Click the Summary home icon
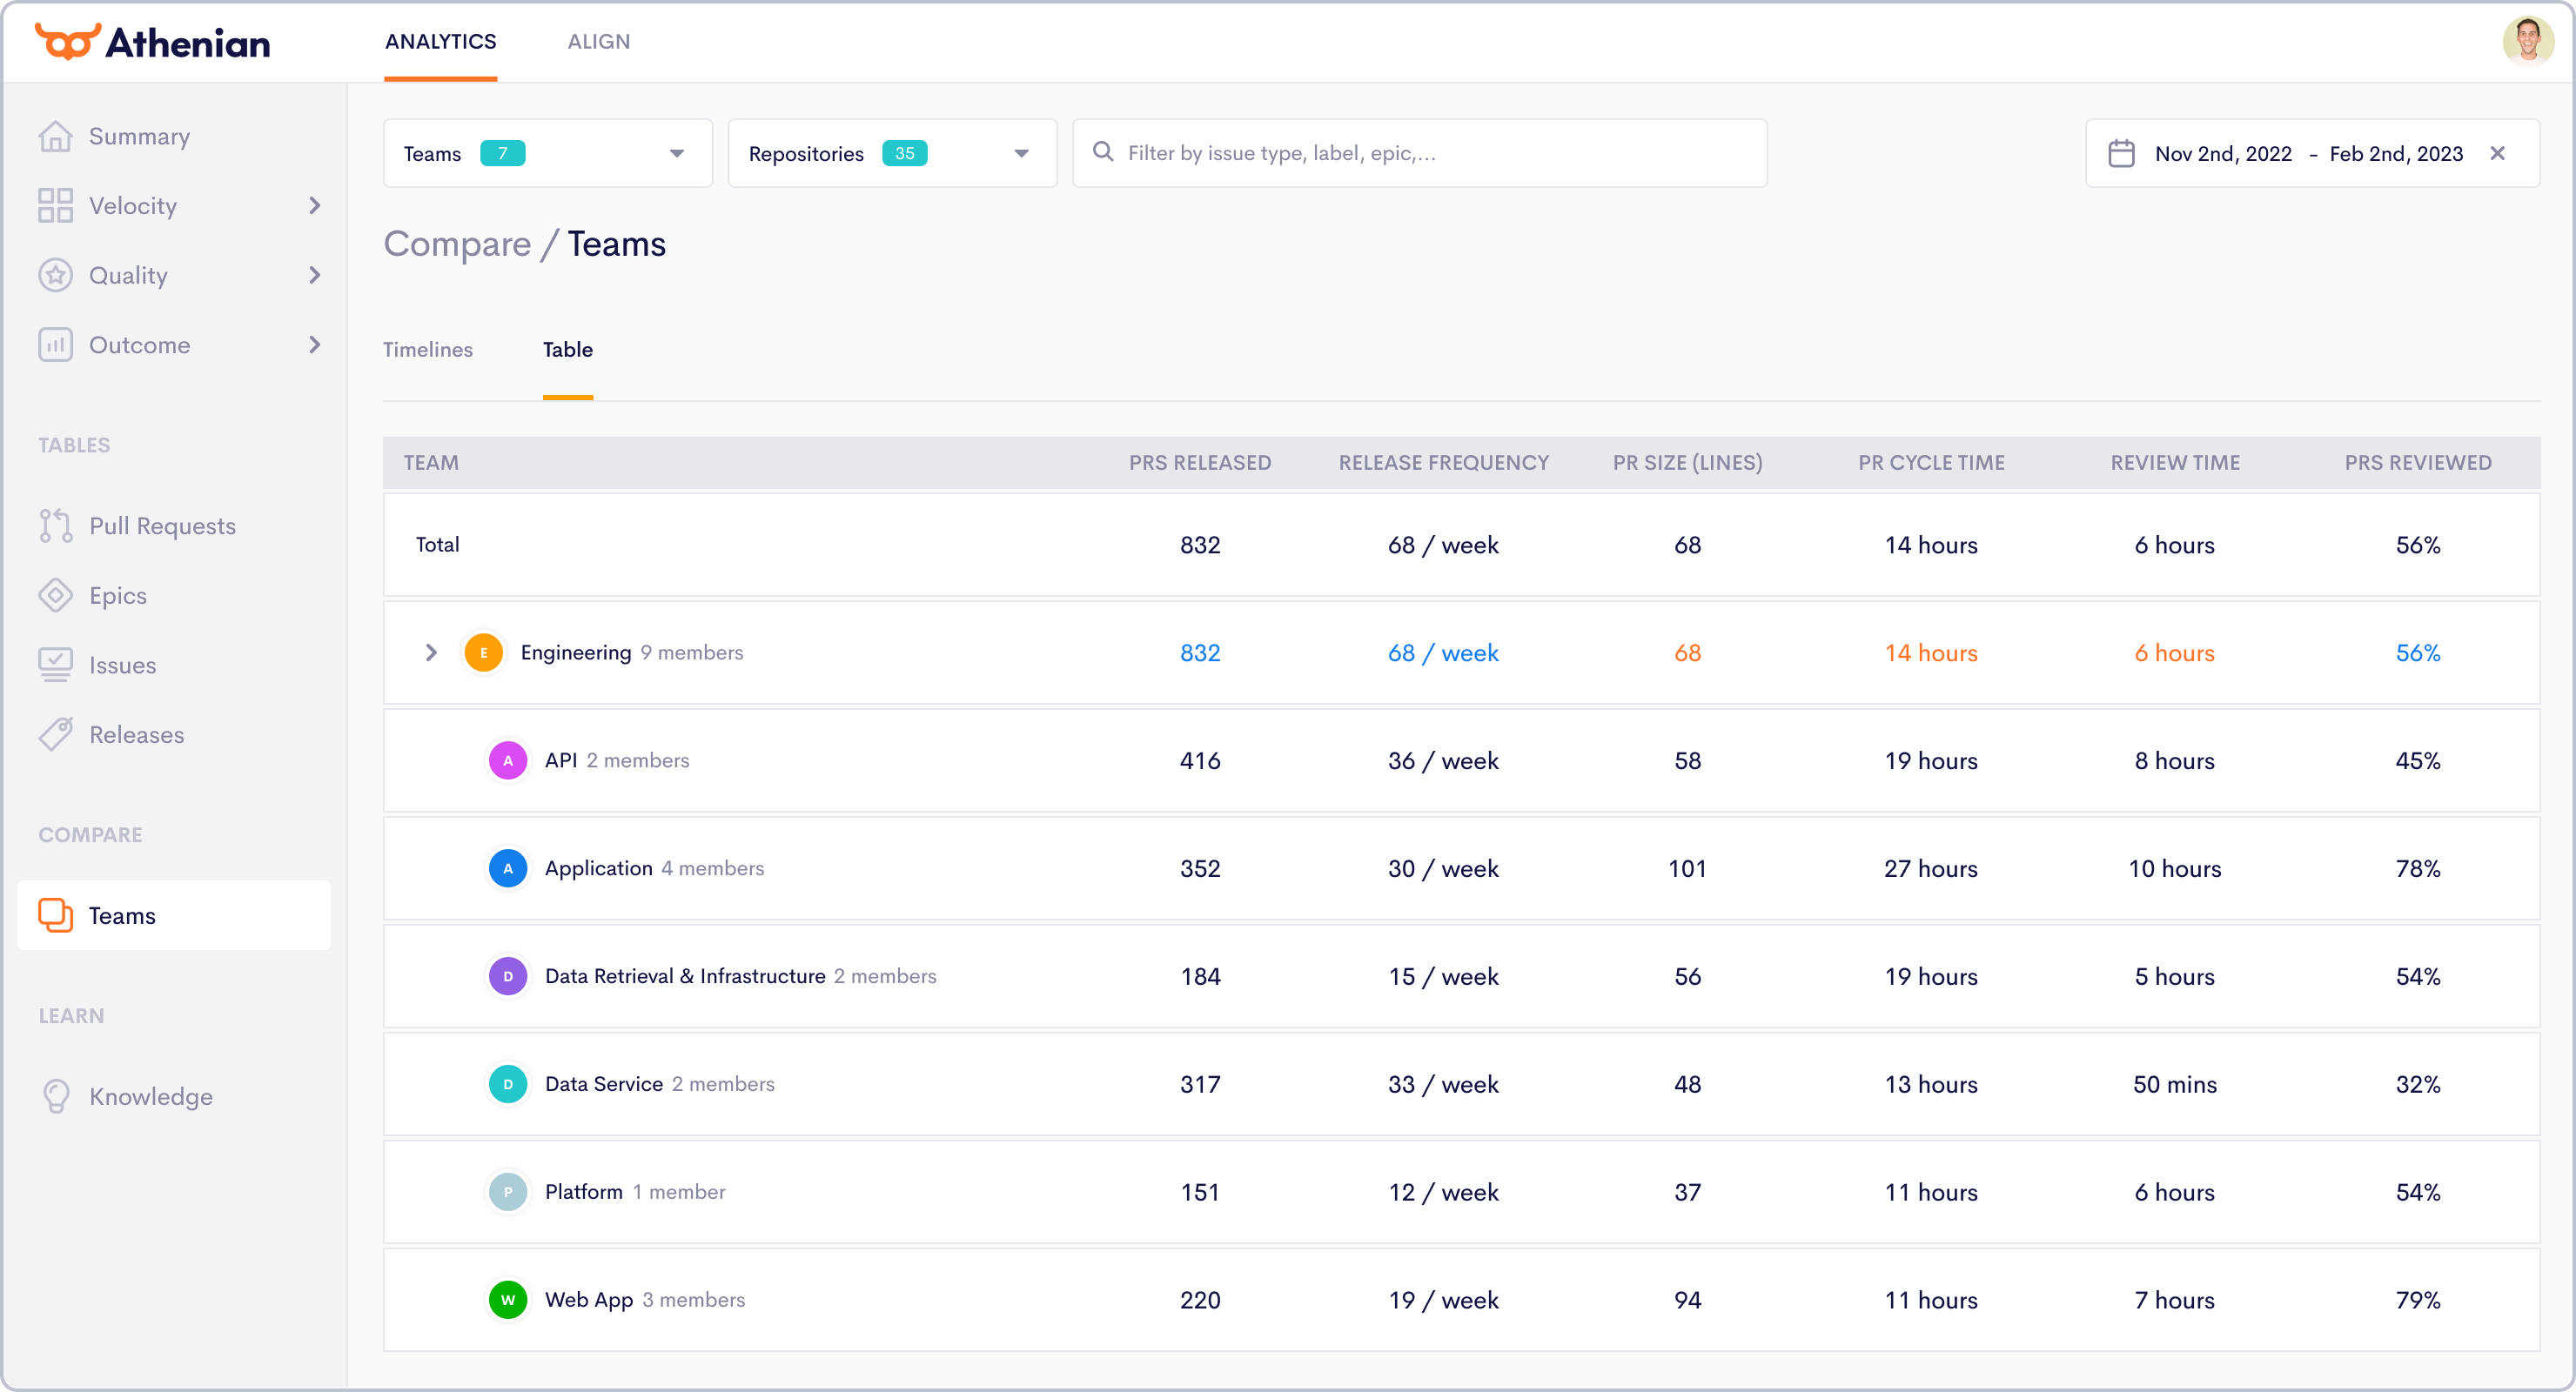 click(x=56, y=136)
